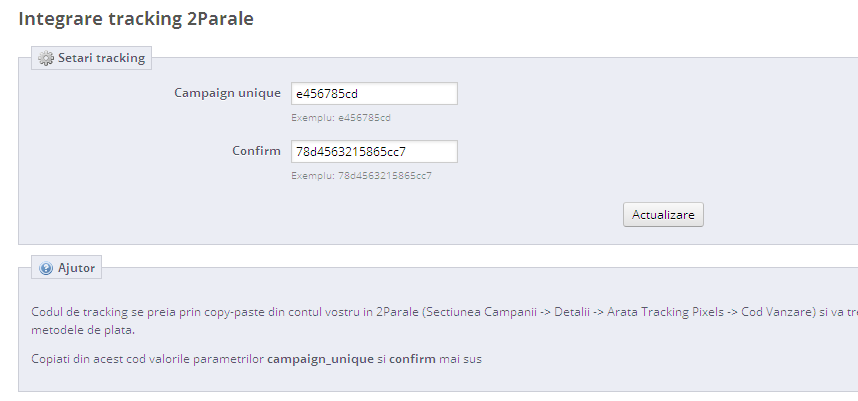Click the gear icon beside Setari tracking
Image resolution: width=858 pixels, height=401 pixels.
[x=46, y=59]
